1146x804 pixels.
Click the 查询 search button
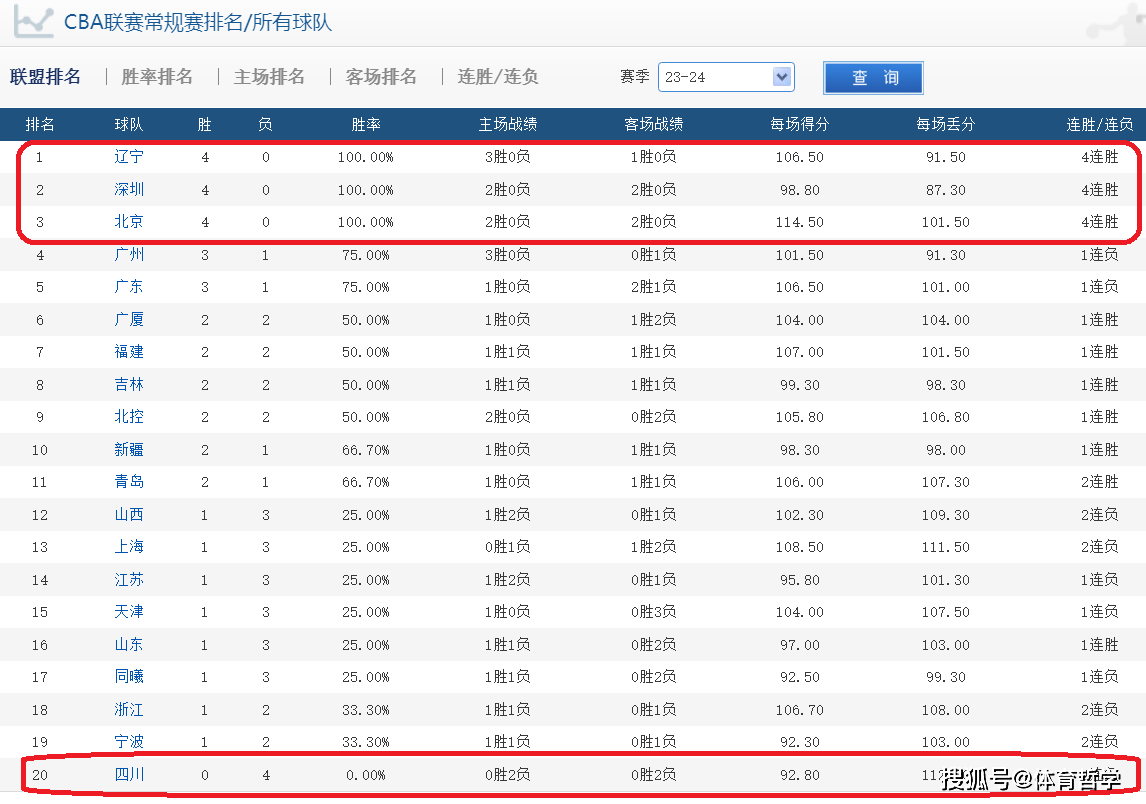coord(873,77)
